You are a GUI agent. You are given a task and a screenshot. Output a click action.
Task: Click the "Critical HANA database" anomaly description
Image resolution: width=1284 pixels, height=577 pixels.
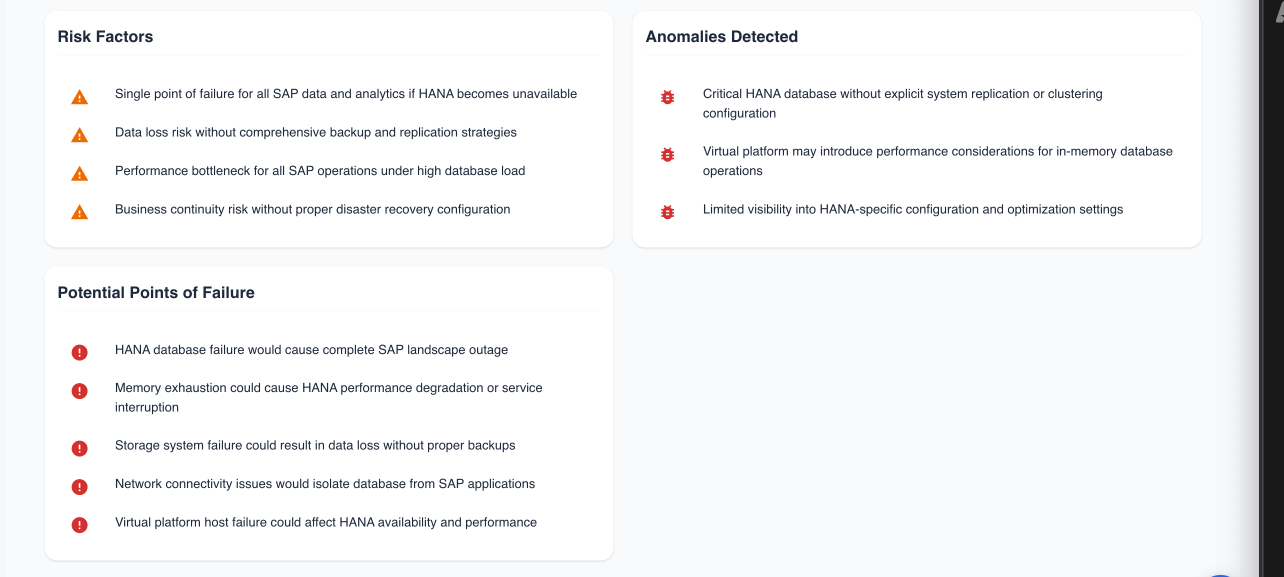[901, 103]
